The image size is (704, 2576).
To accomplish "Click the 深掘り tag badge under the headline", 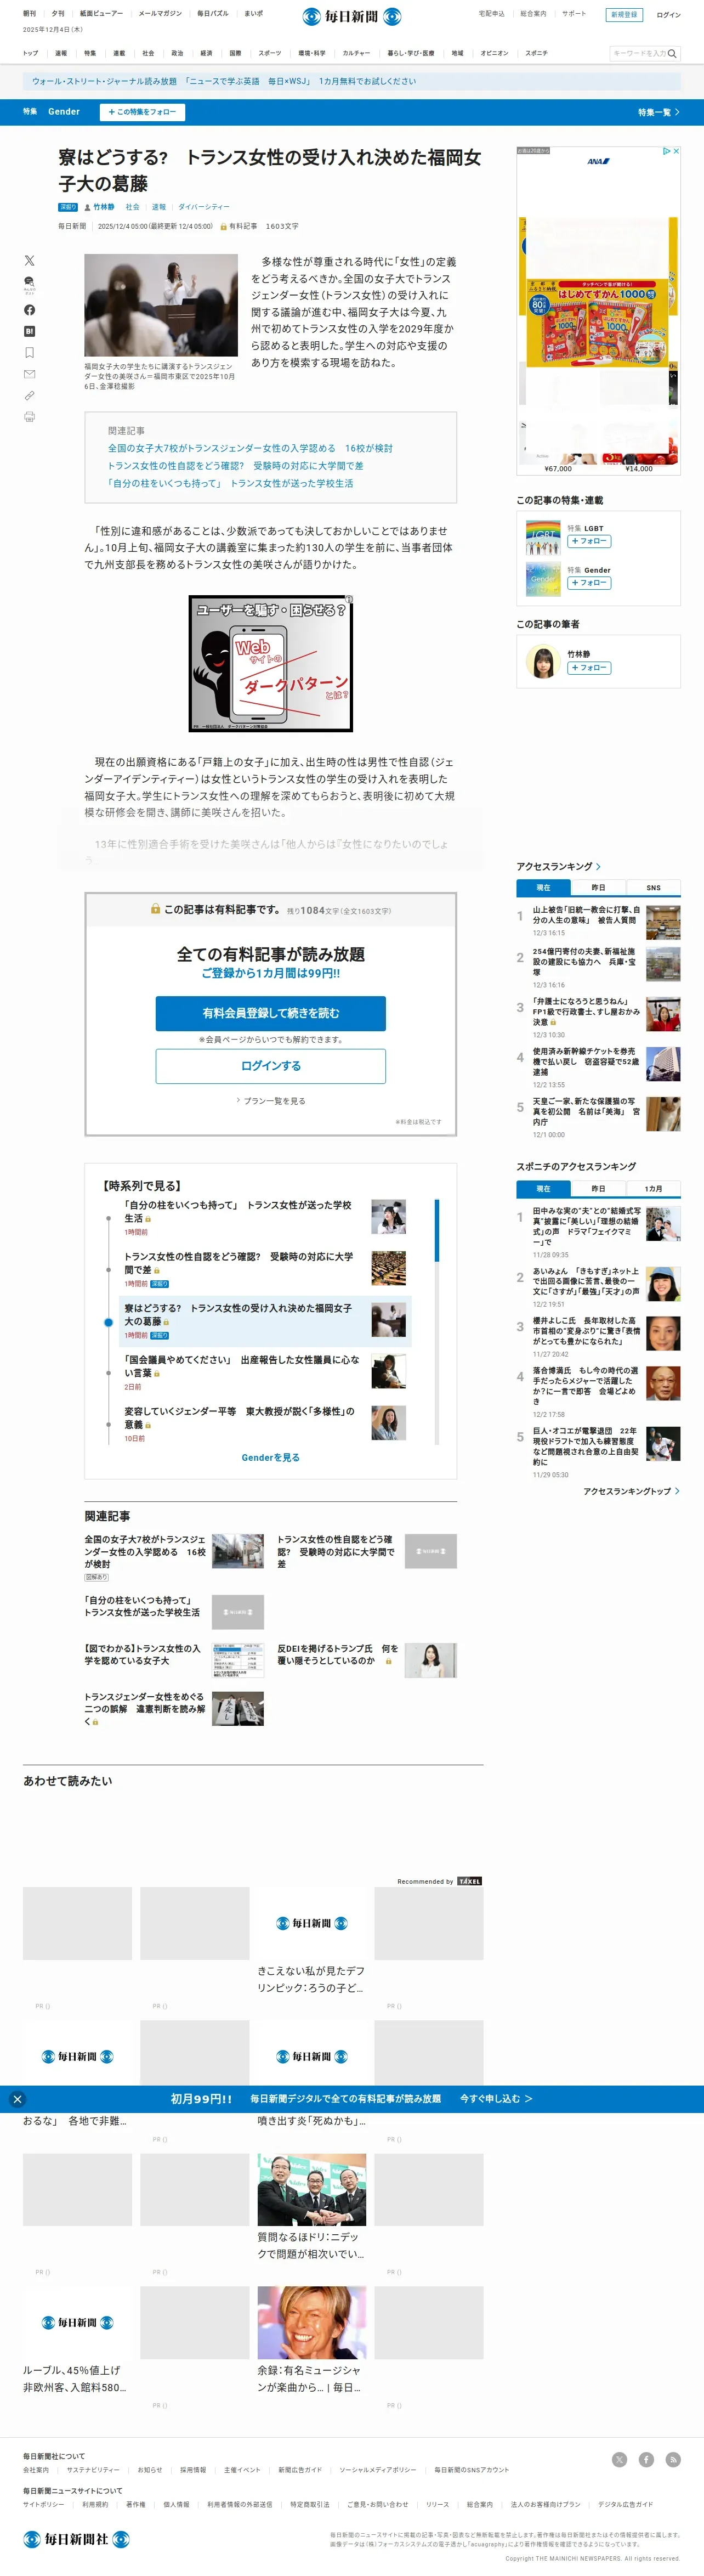I will point(68,207).
